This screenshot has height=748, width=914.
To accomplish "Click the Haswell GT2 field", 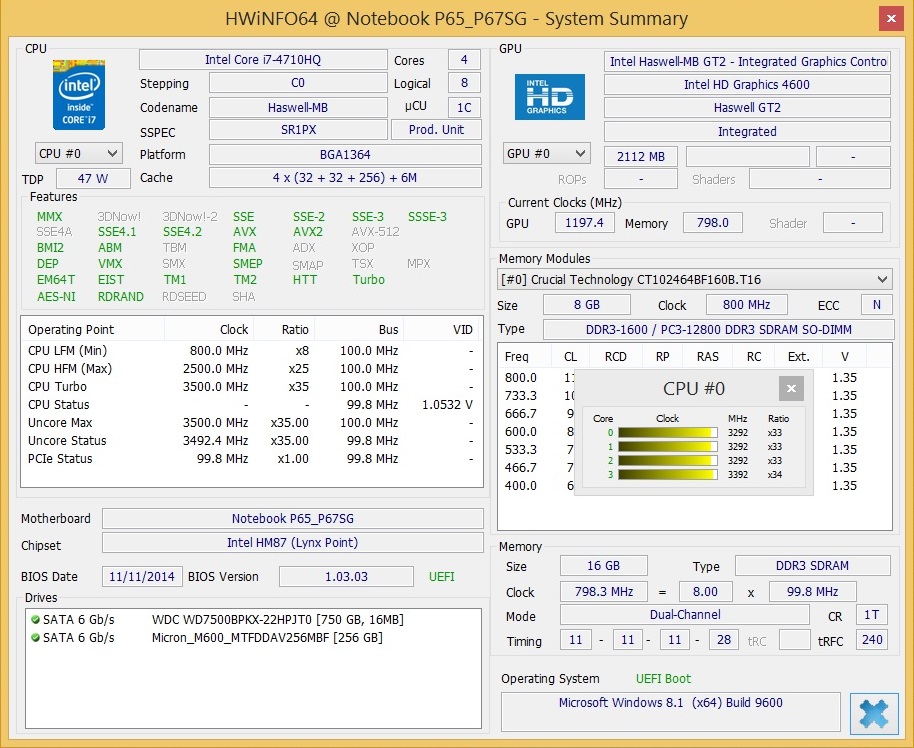I will (747, 108).
